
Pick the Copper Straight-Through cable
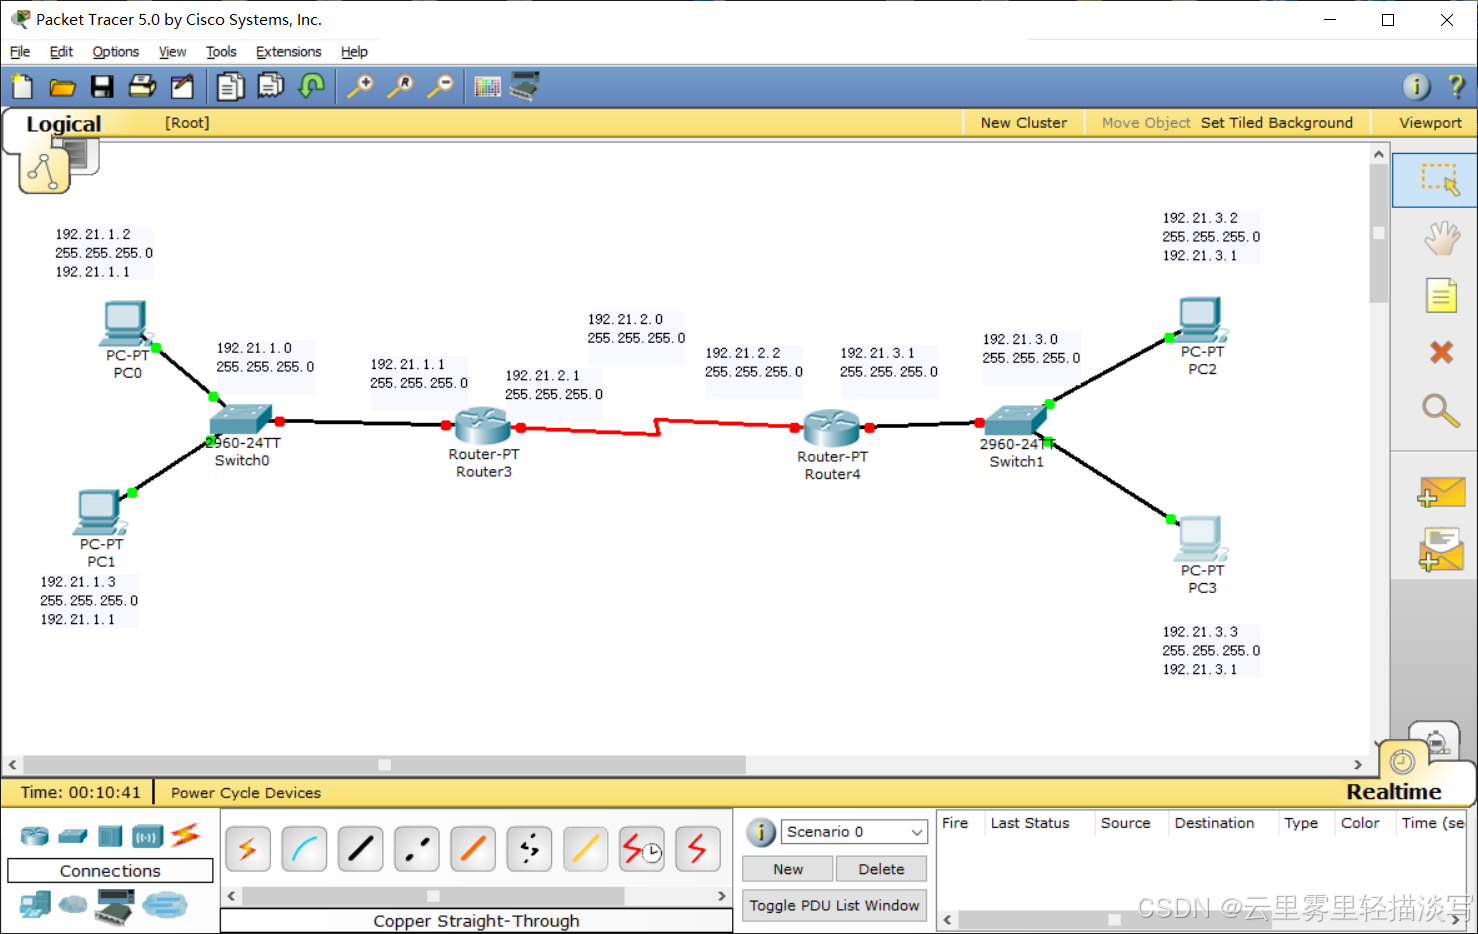click(360, 850)
